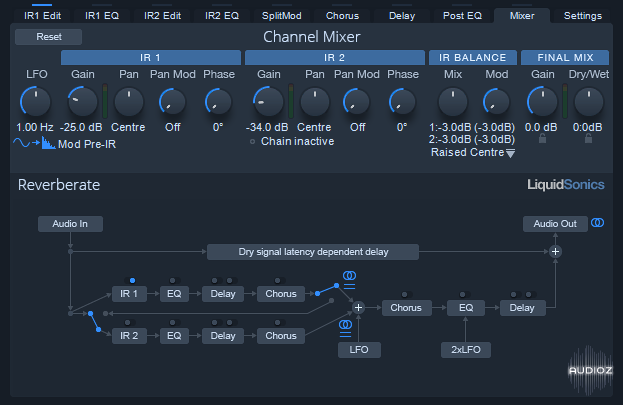Image resolution: width=623 pixels, height=405 pixels.
Task: Click the Reset button
Action: (x=48, y=37)
